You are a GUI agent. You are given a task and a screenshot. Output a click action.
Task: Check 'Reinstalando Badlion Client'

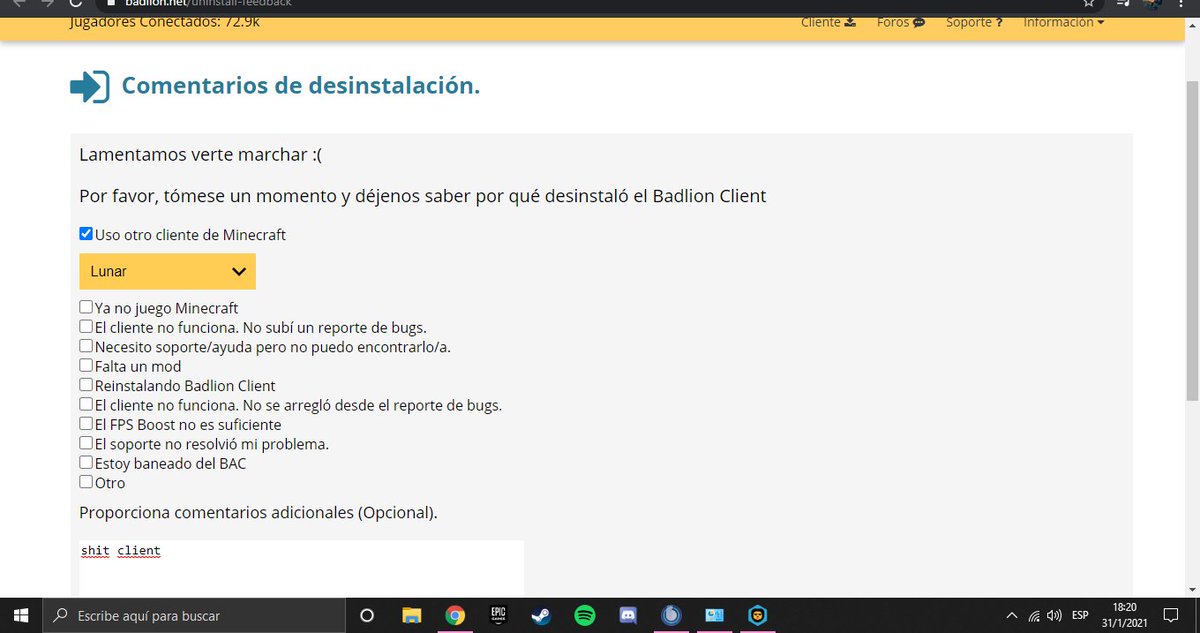tap(86, 384)
